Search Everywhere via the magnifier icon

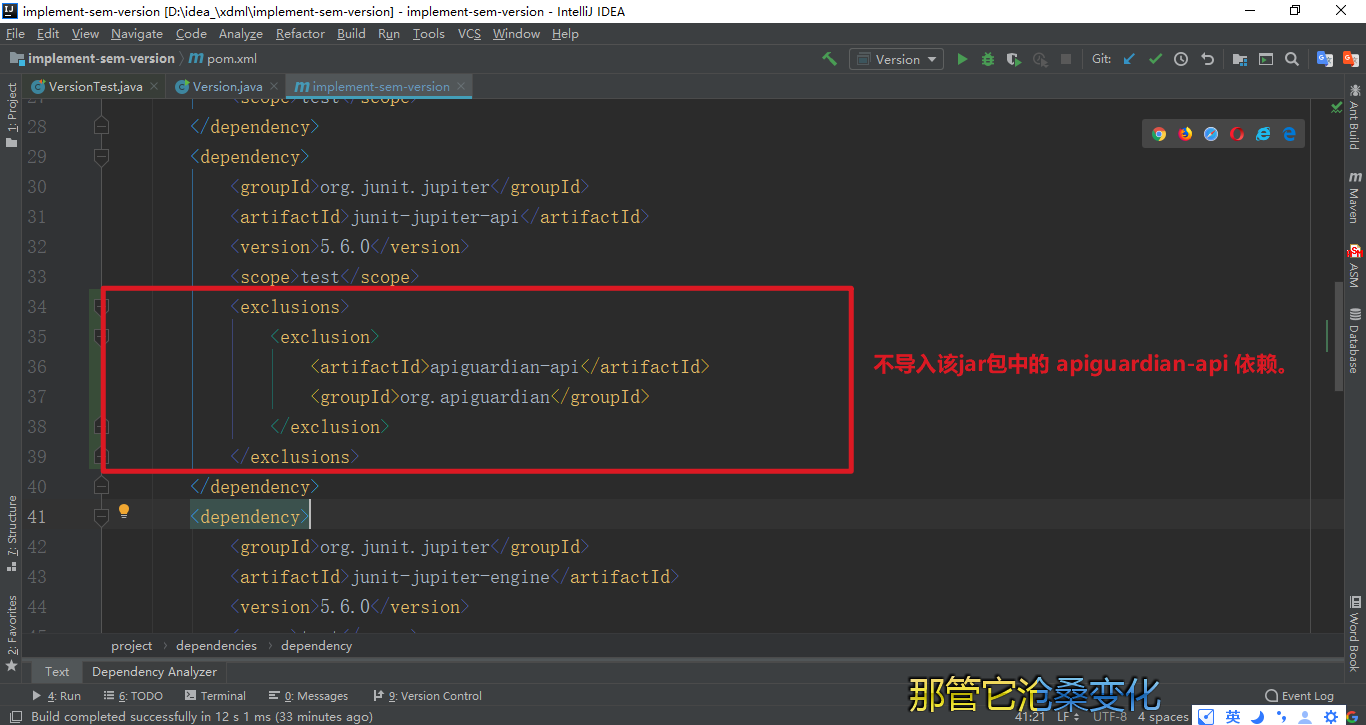(x=1292, y=59)
